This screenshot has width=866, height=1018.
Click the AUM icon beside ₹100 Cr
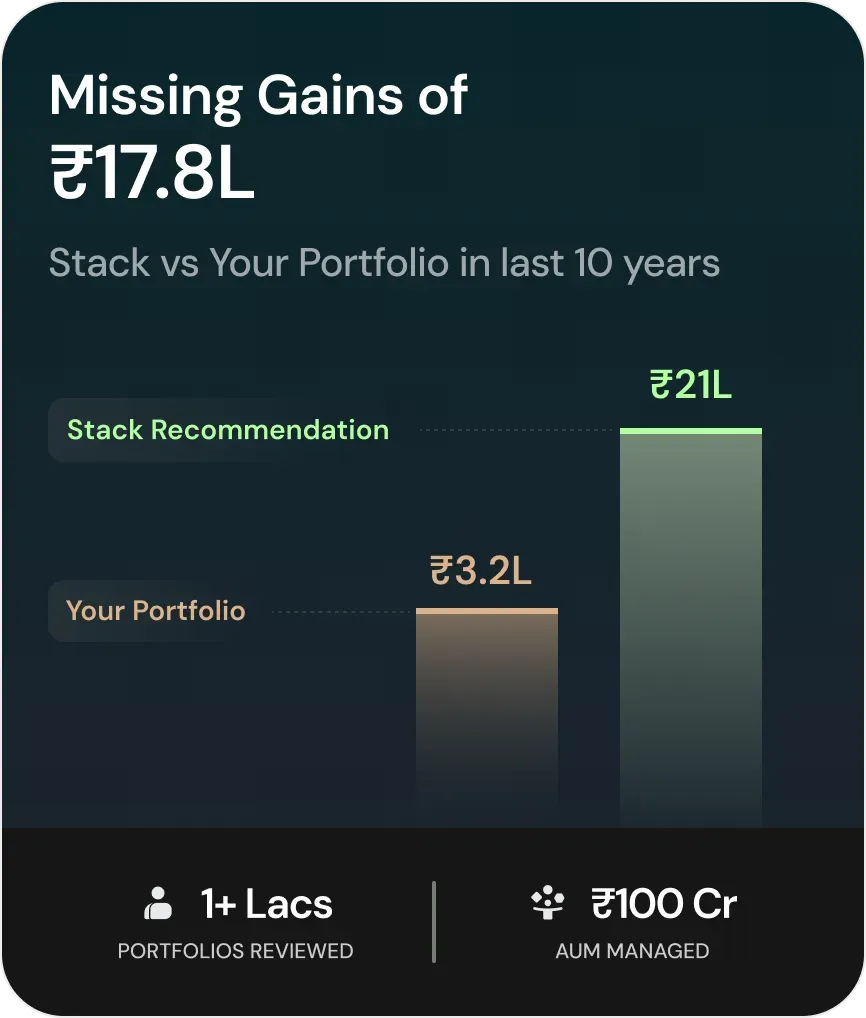(547, 904)
